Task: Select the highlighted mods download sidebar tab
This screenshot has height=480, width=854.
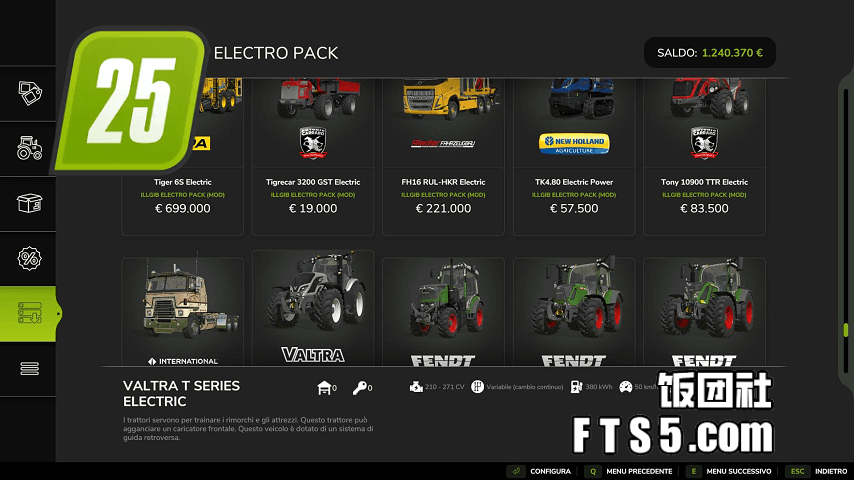Action: click(28, 314)
